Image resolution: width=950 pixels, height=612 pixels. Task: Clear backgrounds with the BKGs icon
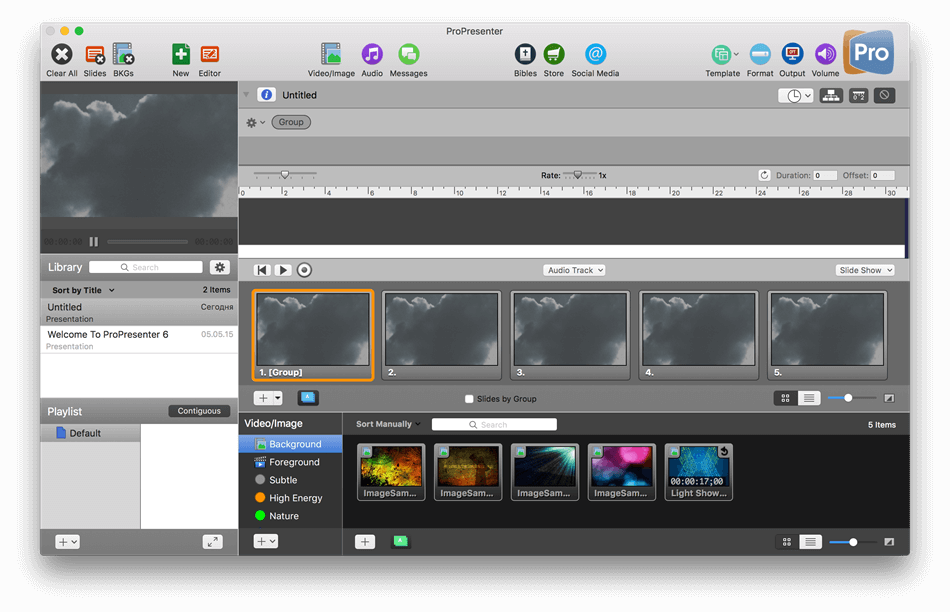pyautogui.click(x=123, y=55)
